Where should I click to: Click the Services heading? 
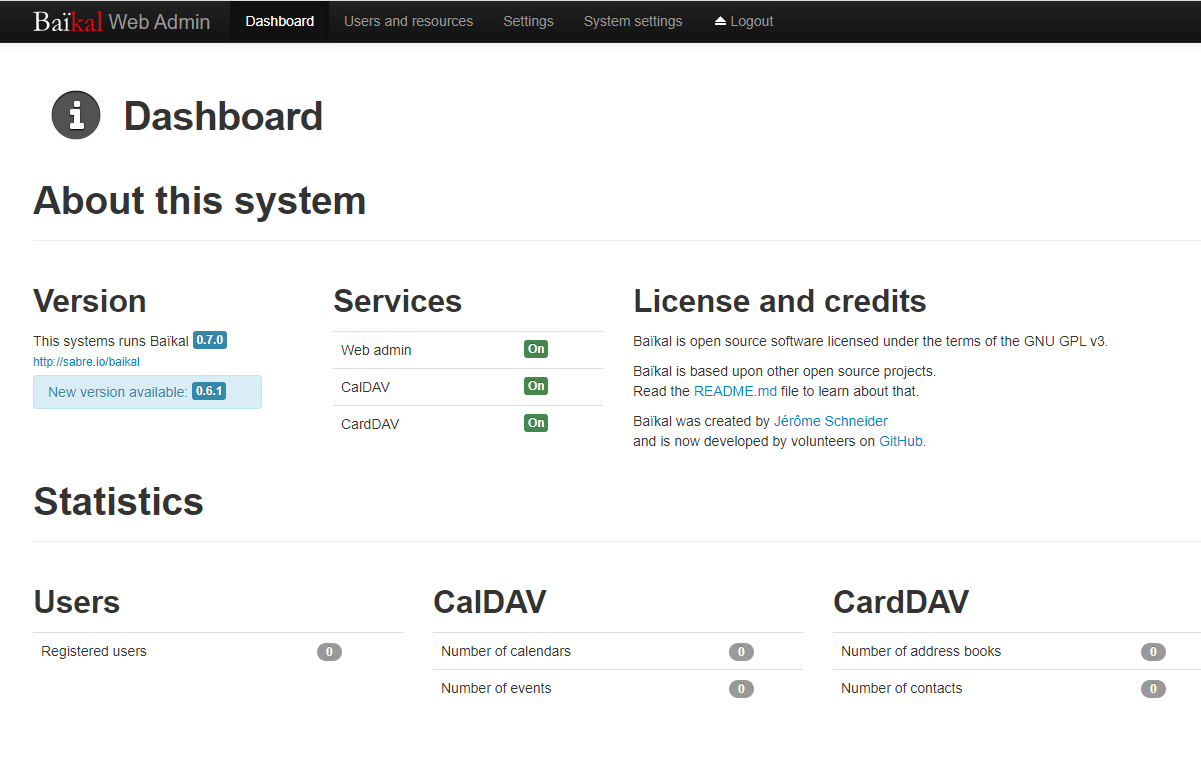pos(398,301)
